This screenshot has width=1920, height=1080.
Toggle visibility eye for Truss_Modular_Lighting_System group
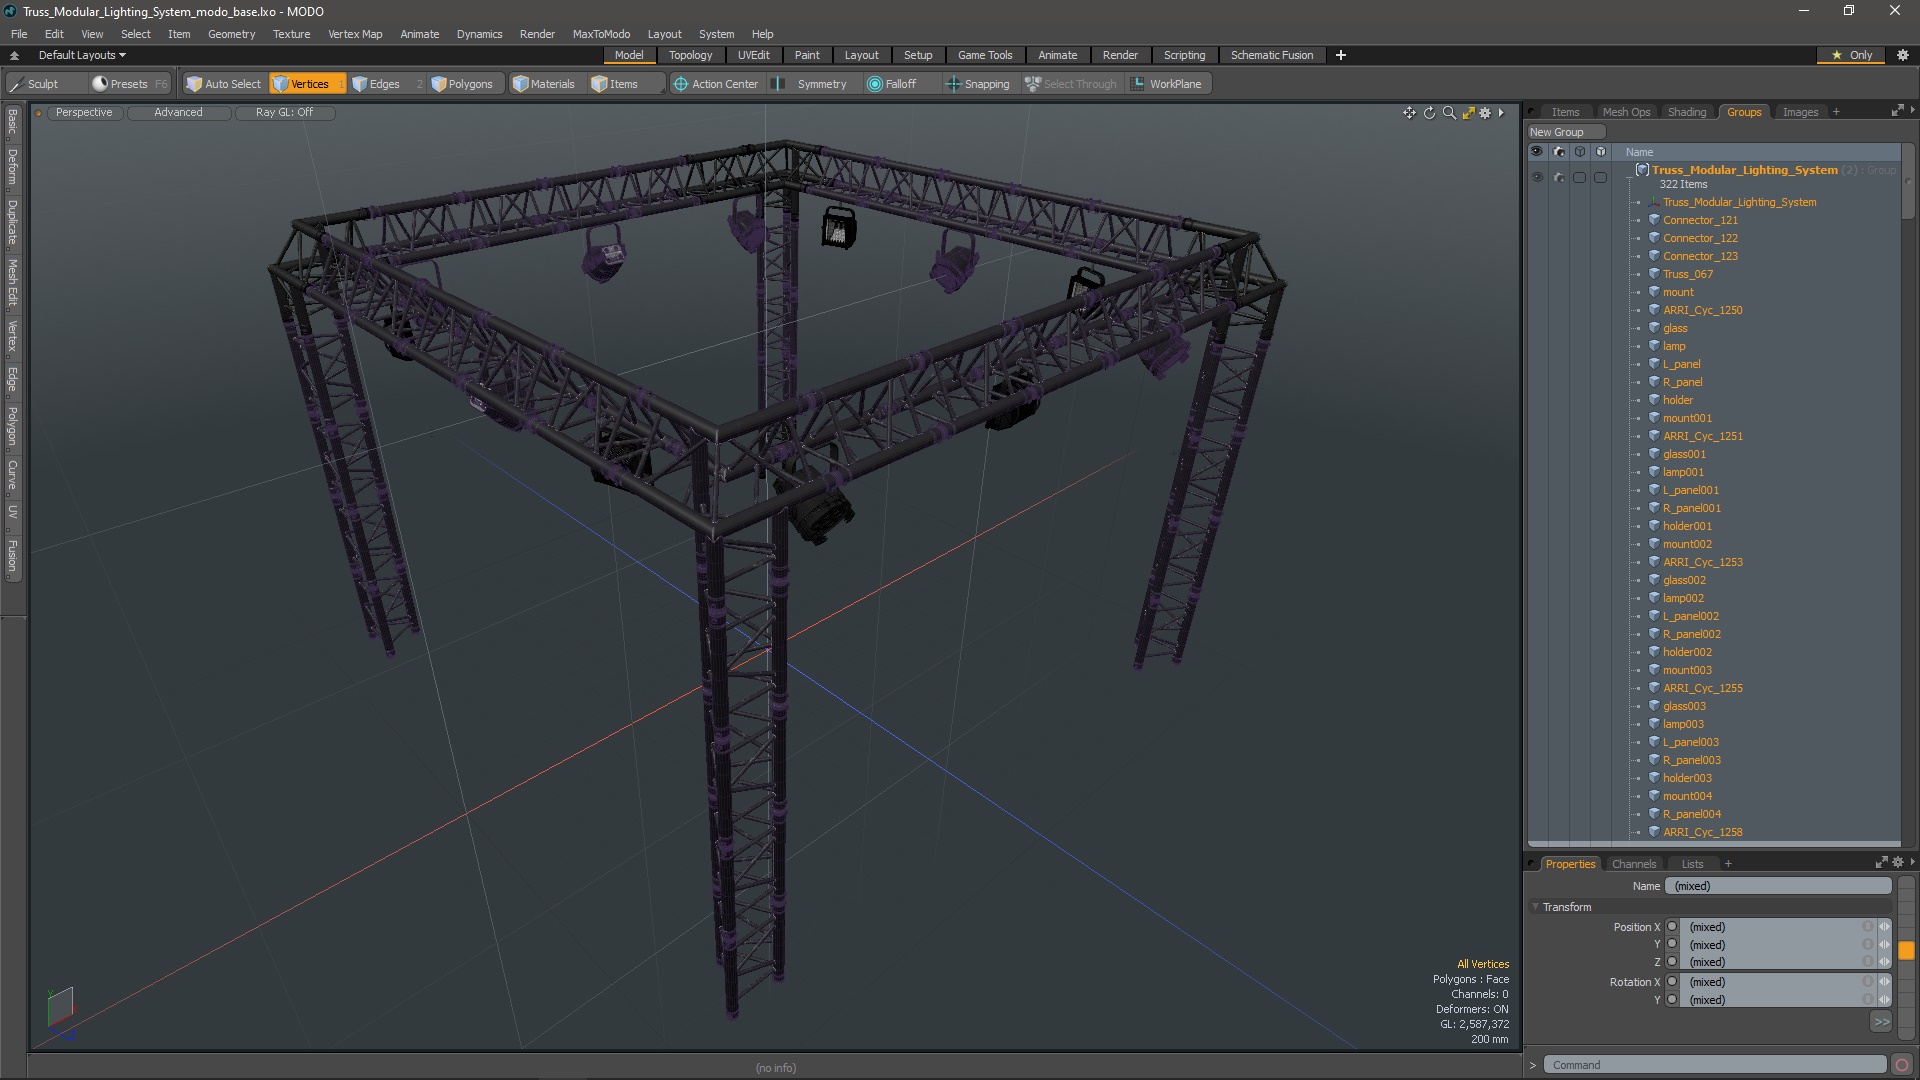coord(1537,177)
